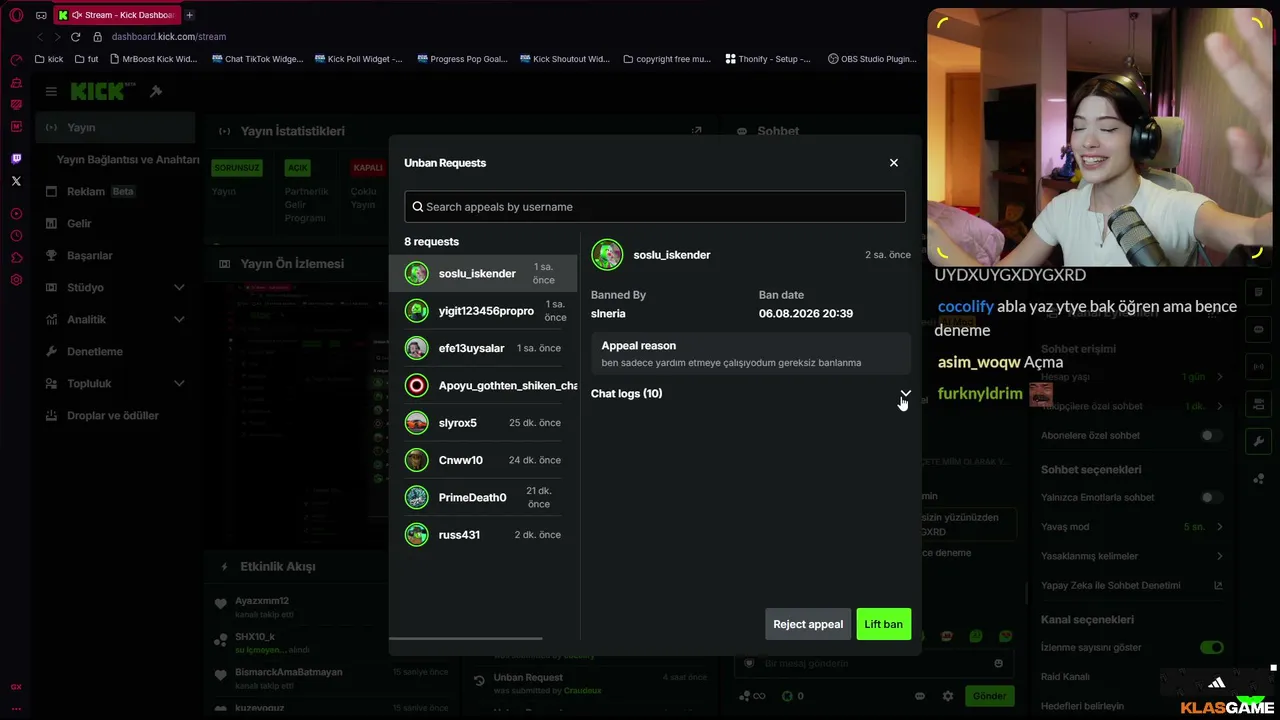Image resolution: width=1280 pixels, height=720 pixels.
Task: View Cnww10's unban request
Action: pos(483,460)
